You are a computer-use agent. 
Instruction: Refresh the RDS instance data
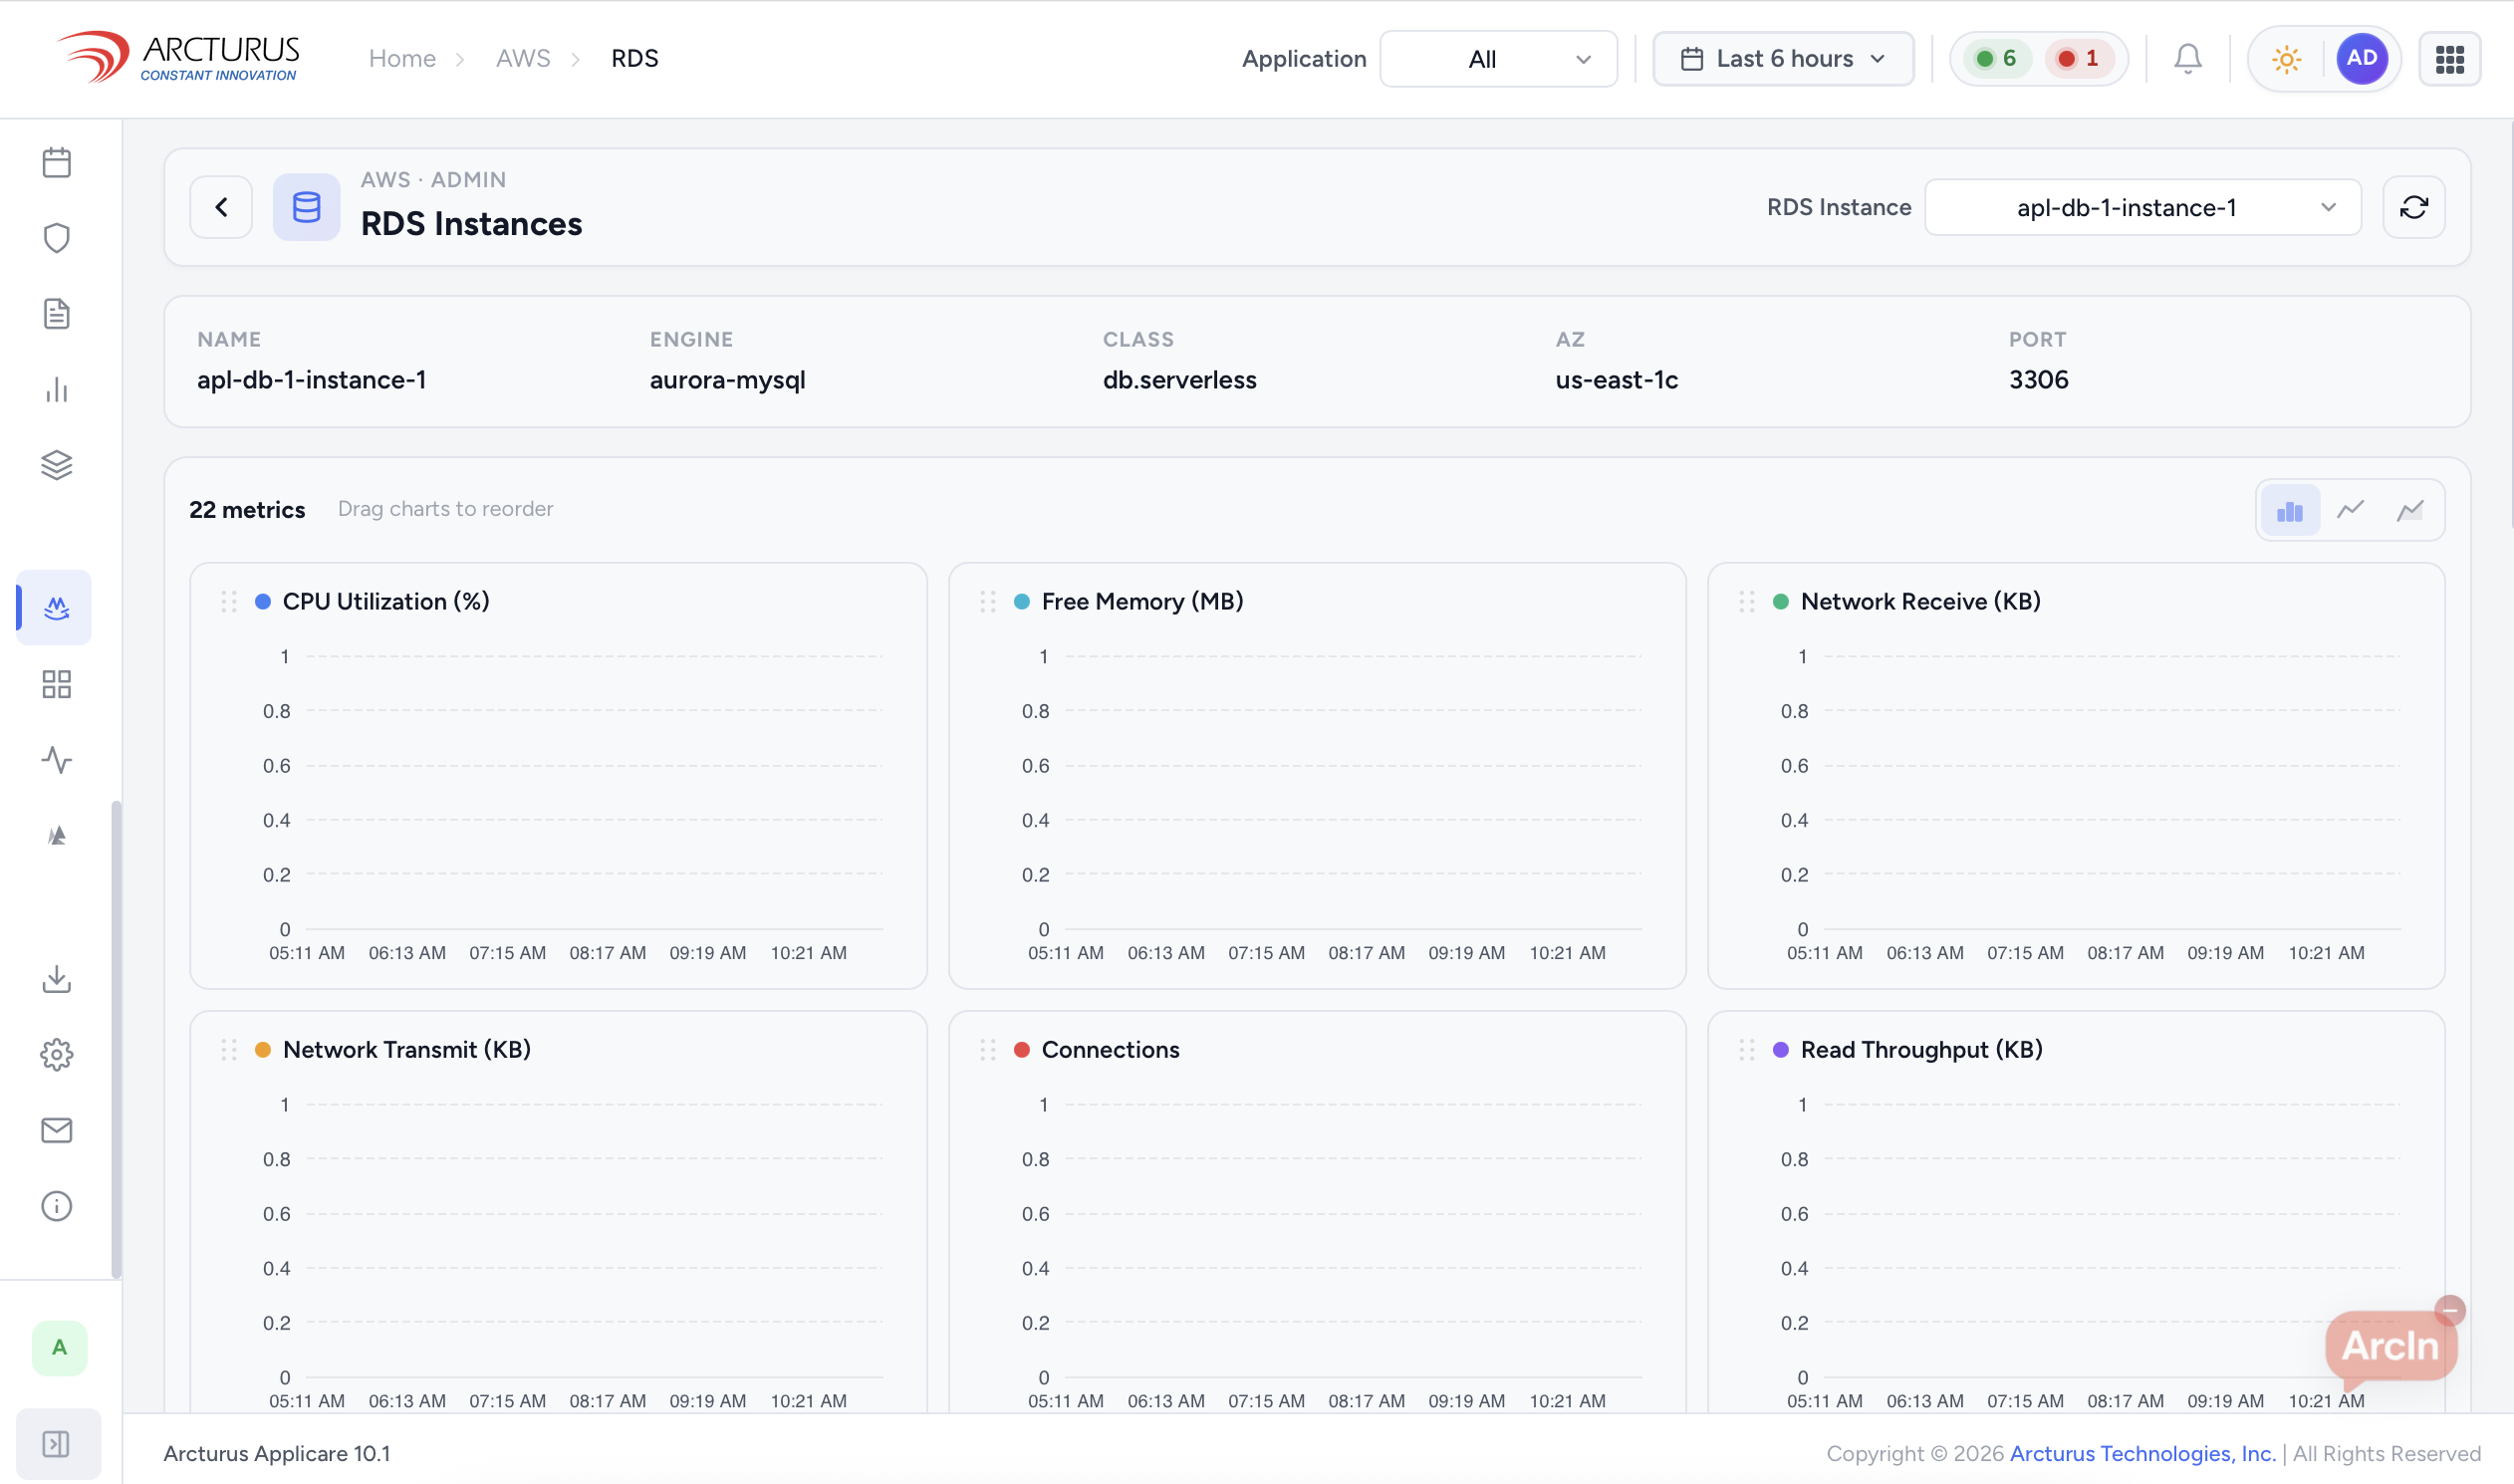[2414, 207]
